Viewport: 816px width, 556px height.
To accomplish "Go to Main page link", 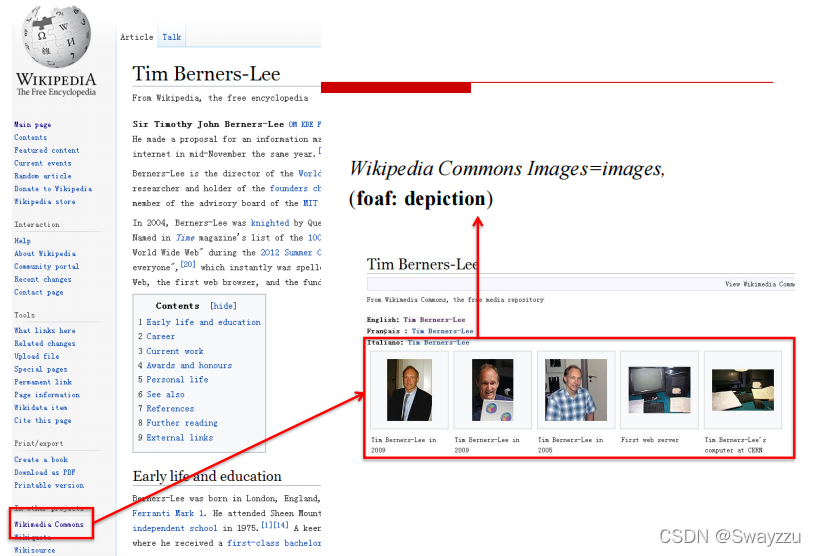I will [32, 124].
